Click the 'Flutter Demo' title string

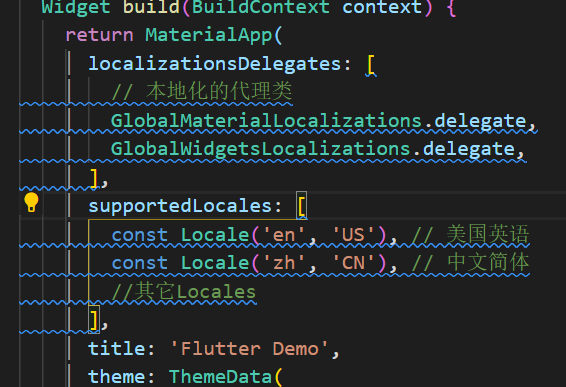[249, 349]
